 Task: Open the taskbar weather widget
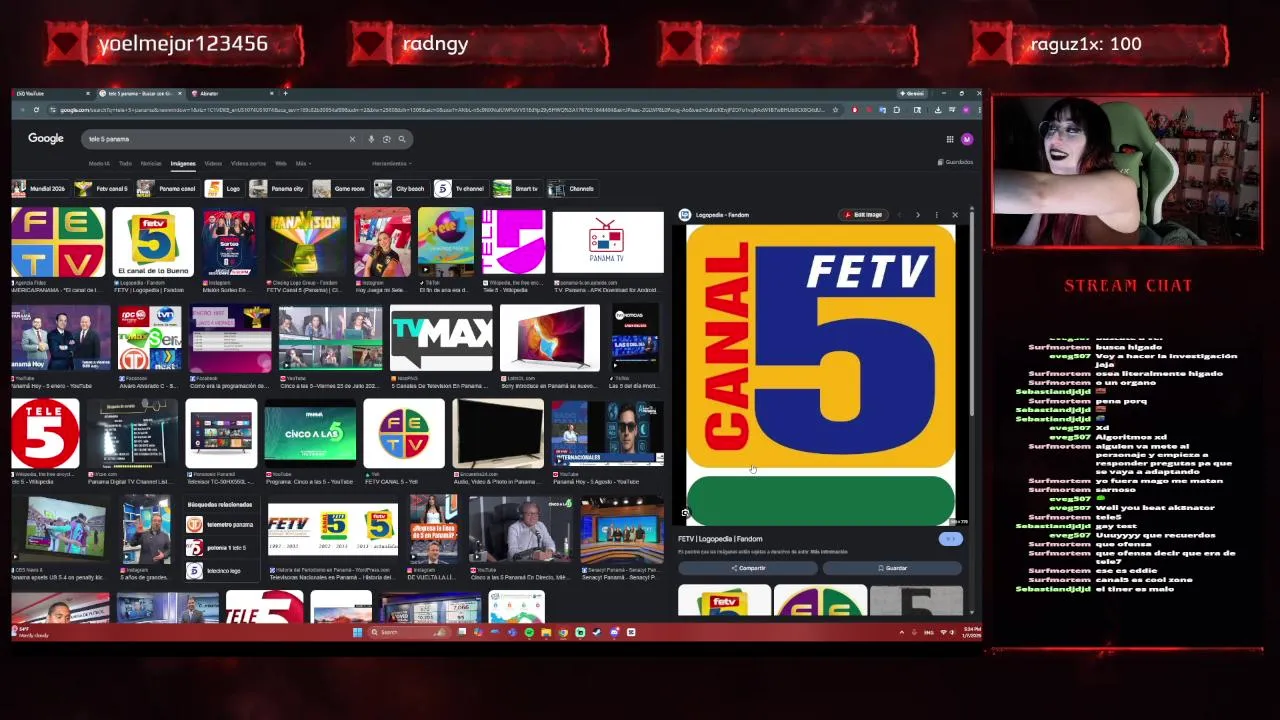pos(30,632)
